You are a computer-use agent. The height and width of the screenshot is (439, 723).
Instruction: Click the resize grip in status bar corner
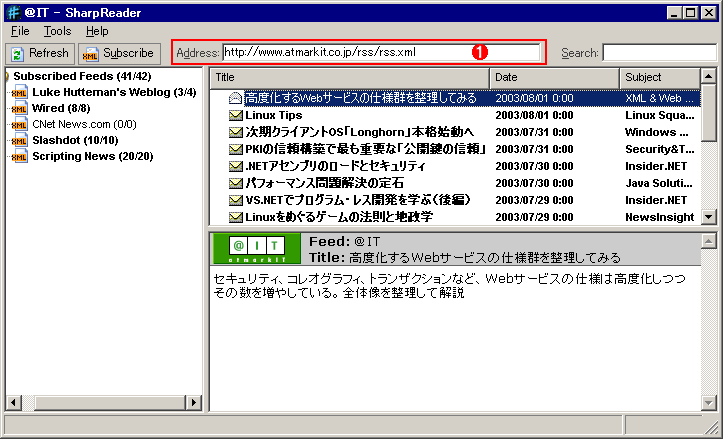(711, 427)
